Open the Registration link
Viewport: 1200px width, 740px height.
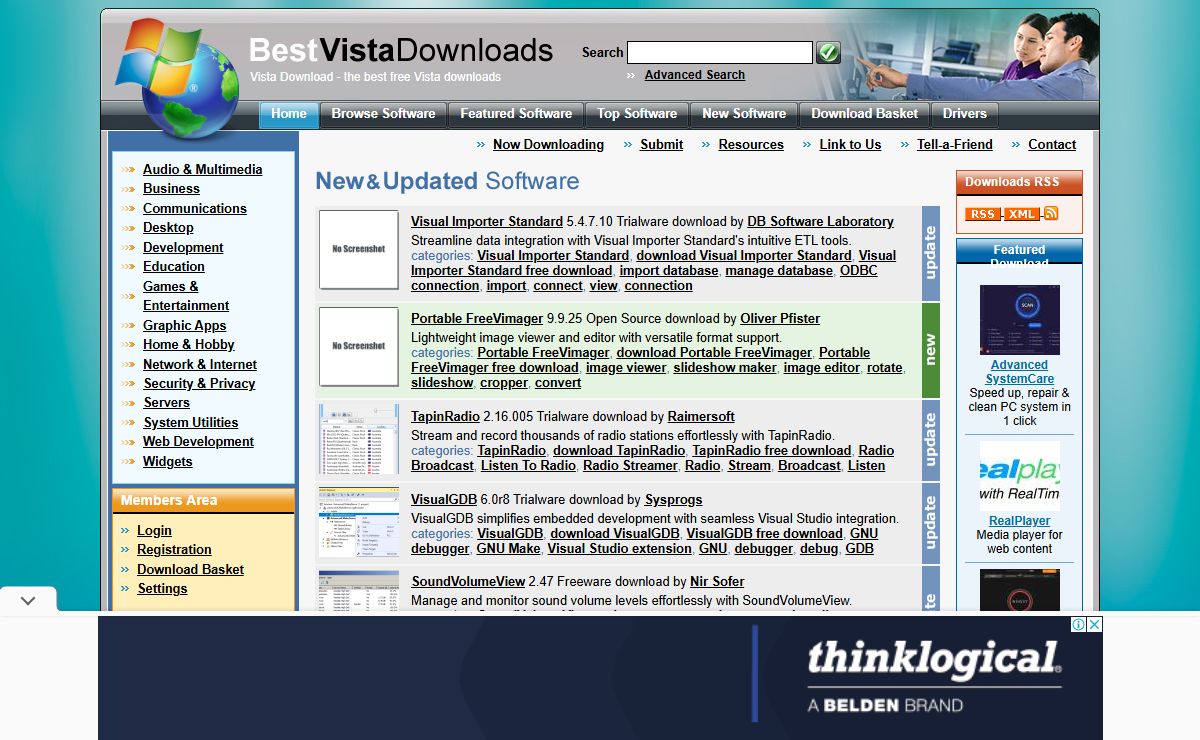tap(174, 550)
